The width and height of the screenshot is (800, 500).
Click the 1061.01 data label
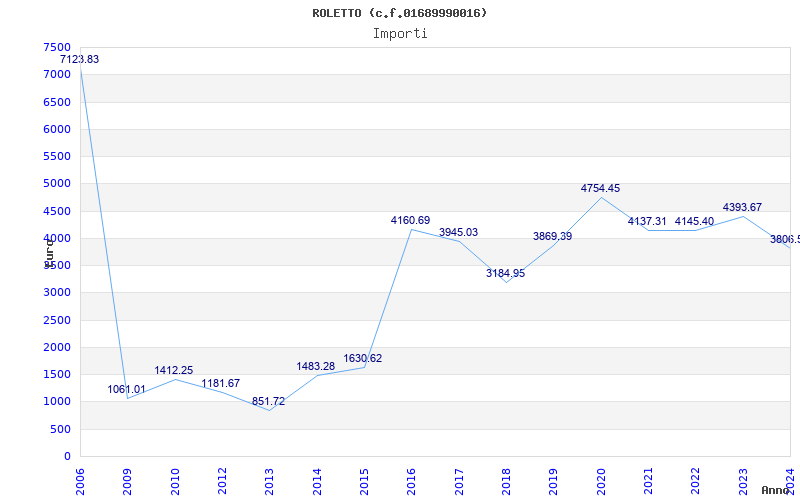(x=127, y=389)
